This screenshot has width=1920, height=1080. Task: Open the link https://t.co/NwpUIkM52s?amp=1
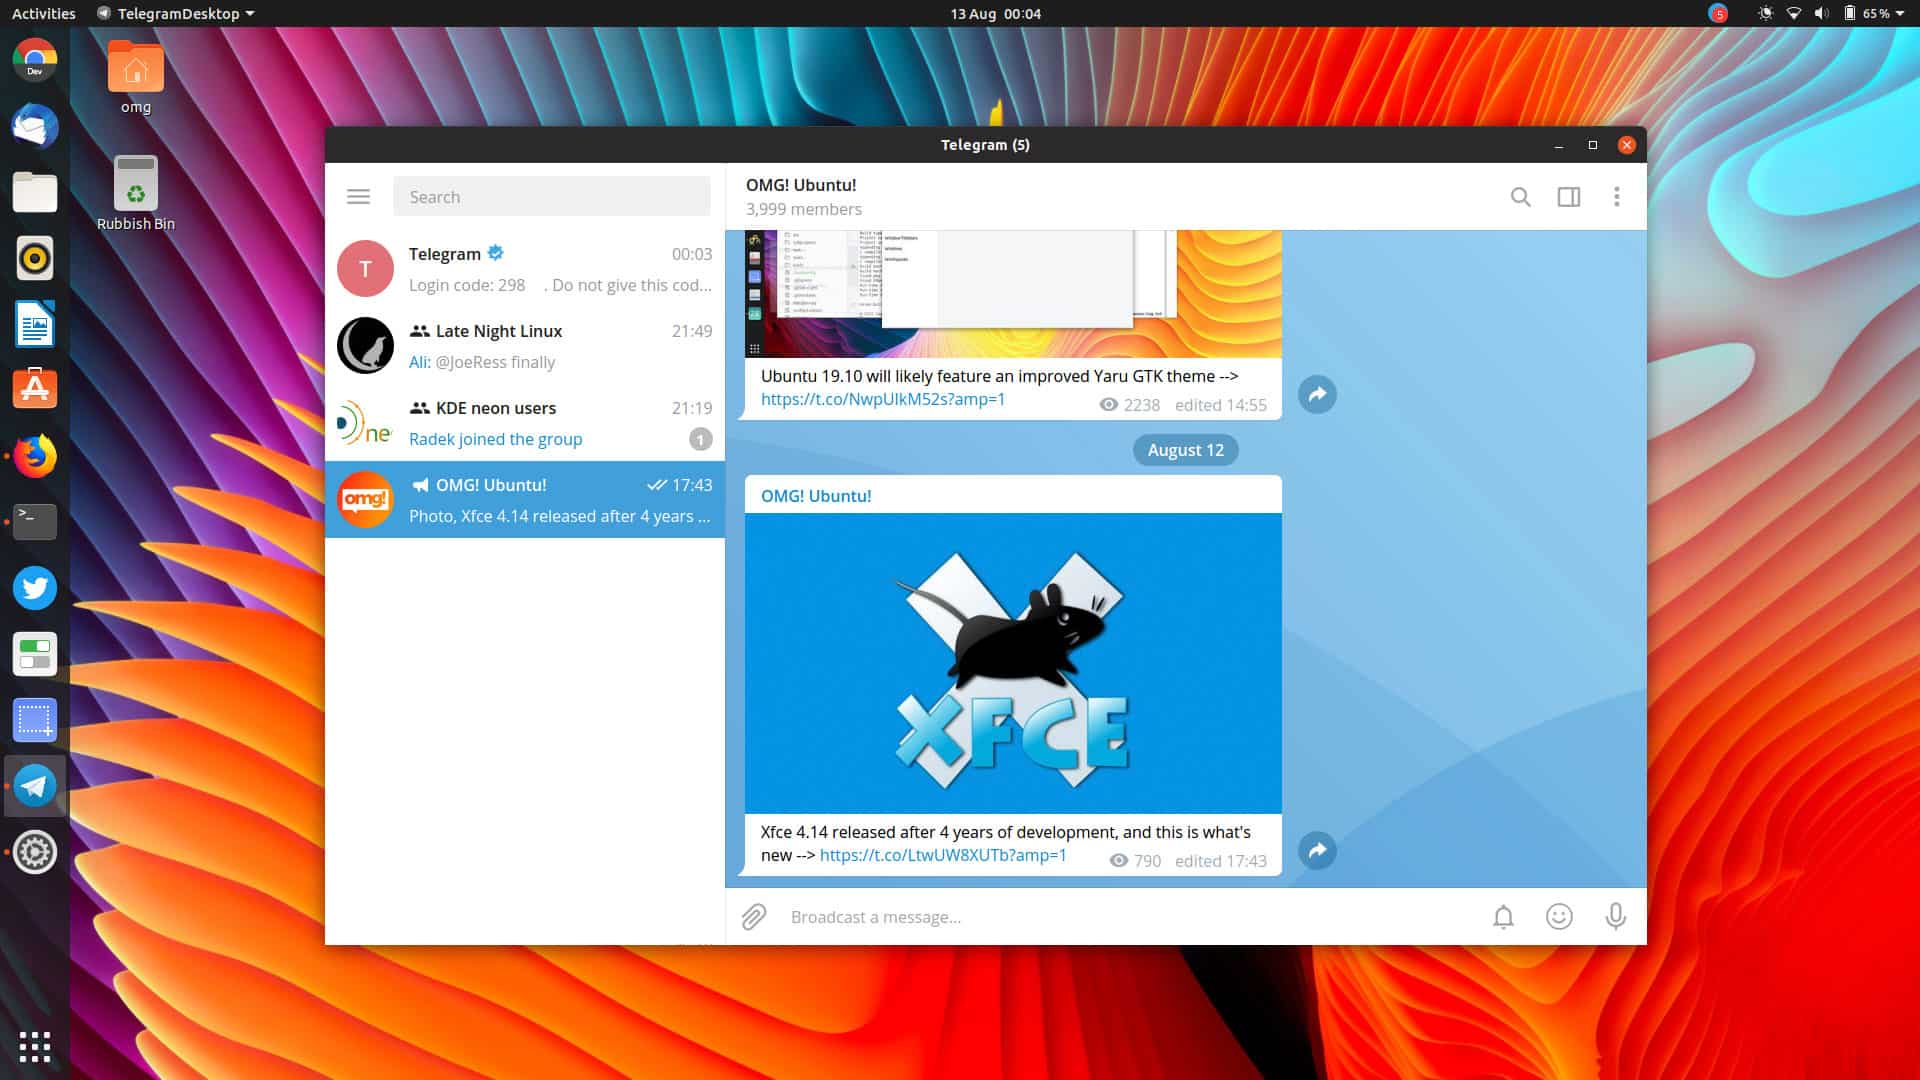[x=883, y=399]
